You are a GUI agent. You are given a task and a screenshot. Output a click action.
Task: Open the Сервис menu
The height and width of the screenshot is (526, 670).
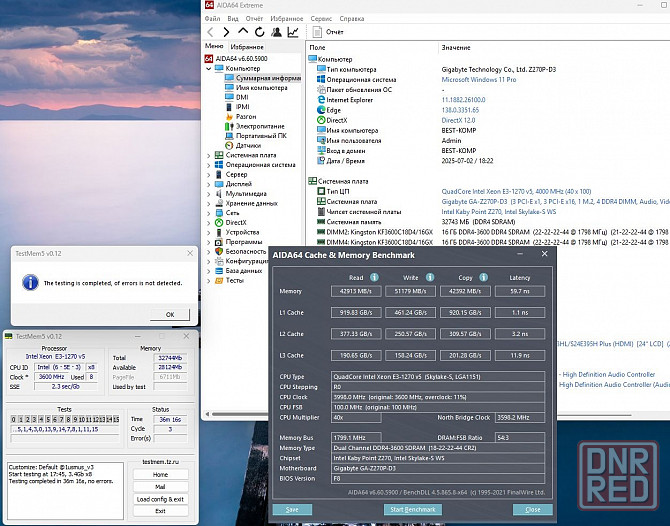point(321,19)
